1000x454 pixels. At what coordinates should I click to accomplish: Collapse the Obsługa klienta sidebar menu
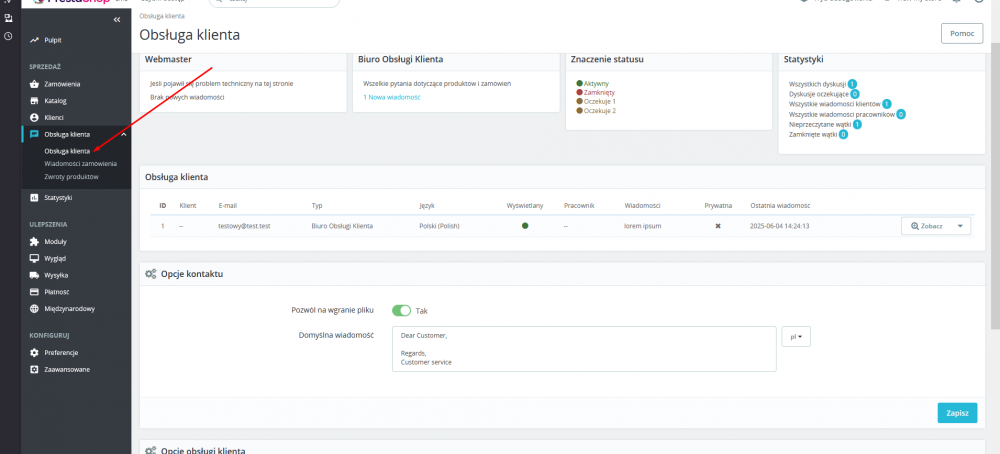tap(123, 134)
